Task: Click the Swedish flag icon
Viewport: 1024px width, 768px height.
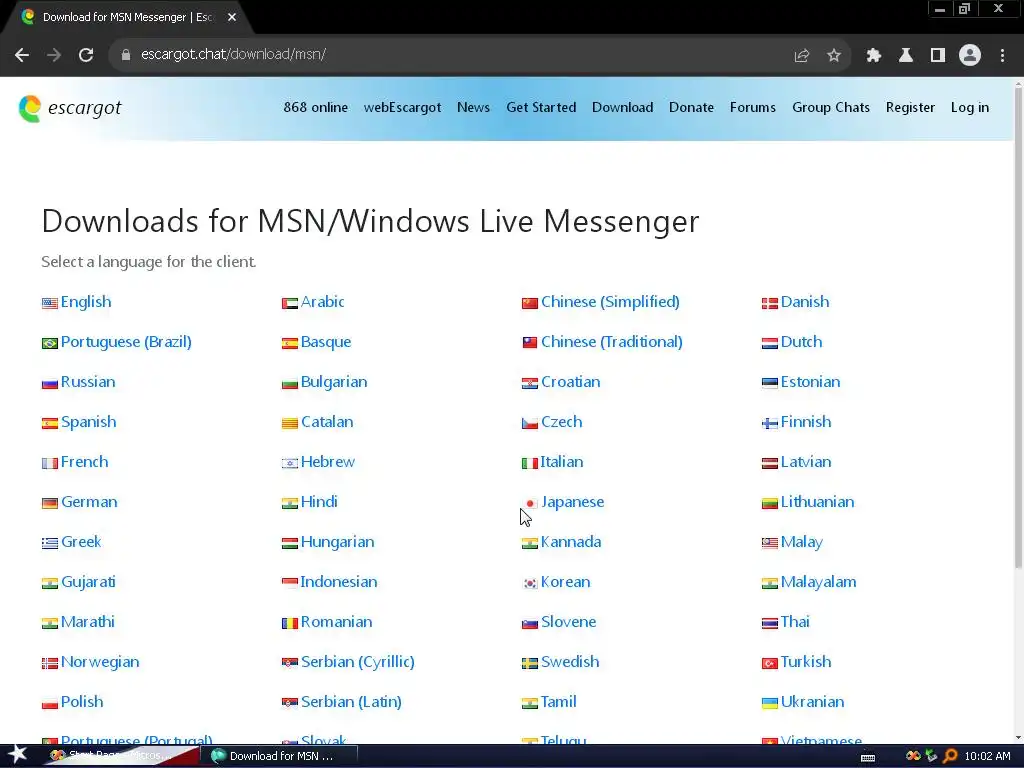Action: [x=530, y=663]
